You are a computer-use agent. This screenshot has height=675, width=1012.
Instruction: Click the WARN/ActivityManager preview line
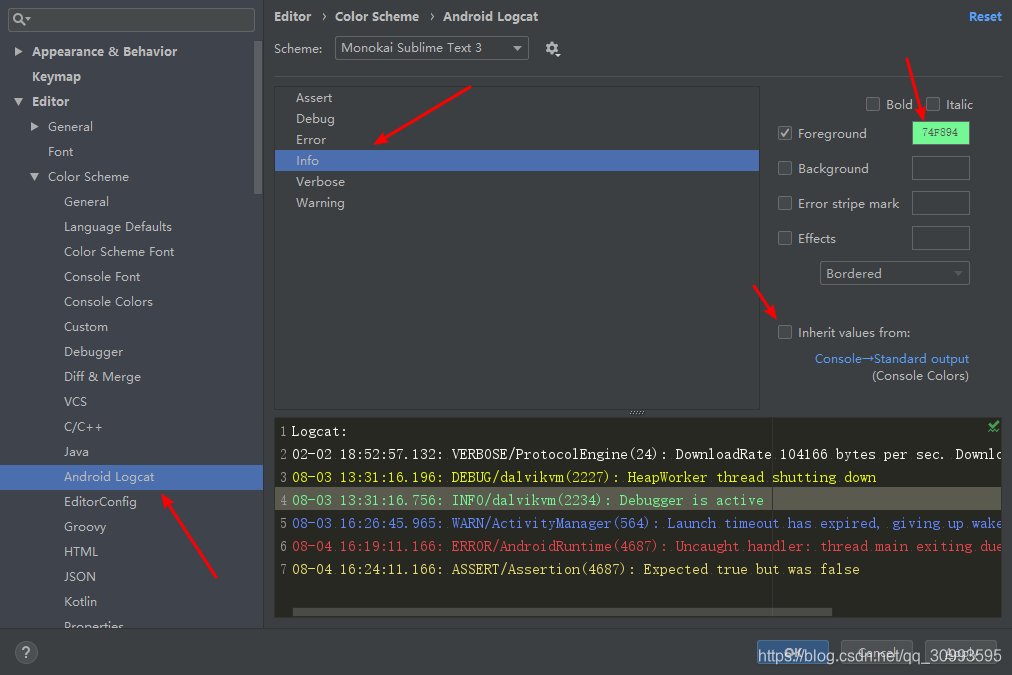[x=646, y=523]
